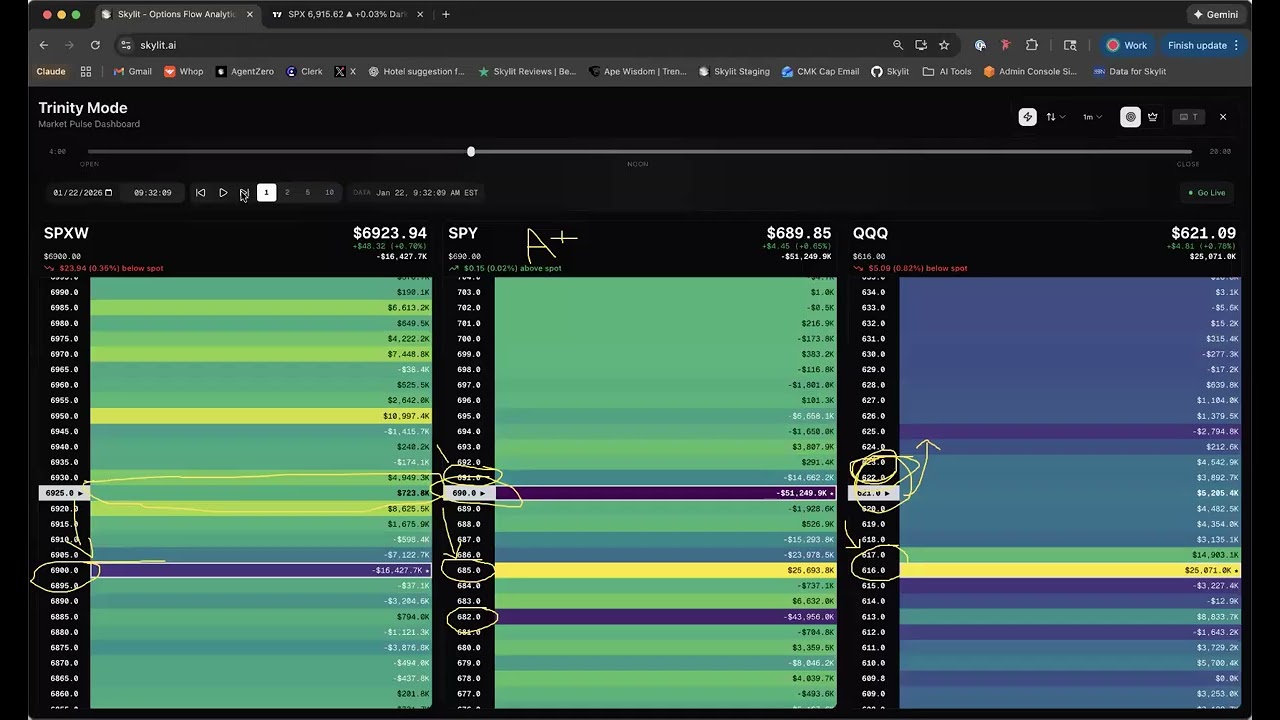The height and width of the screenshot is (720, 1280).
Task: Open the Skylit Staging bookmark
Action: point(734,72)
